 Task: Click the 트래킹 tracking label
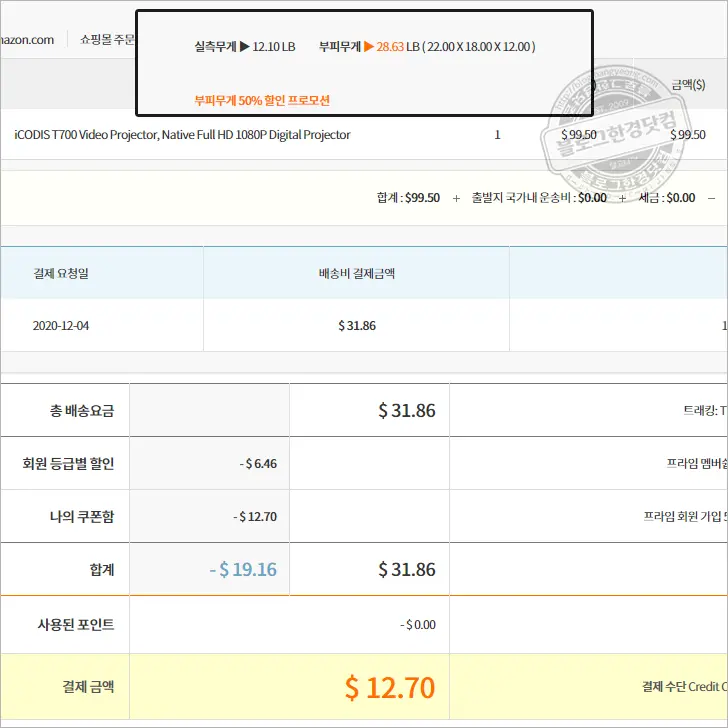coord(705,410)
